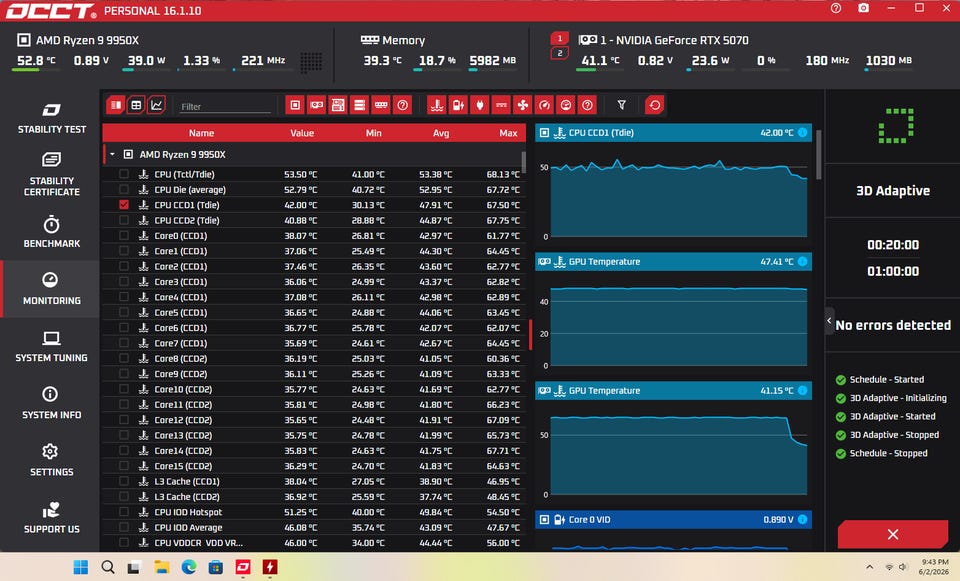Check the Core0 (CCD1) checkbox
The width and height of the screenshot is (960, 581).
point(124,236)
